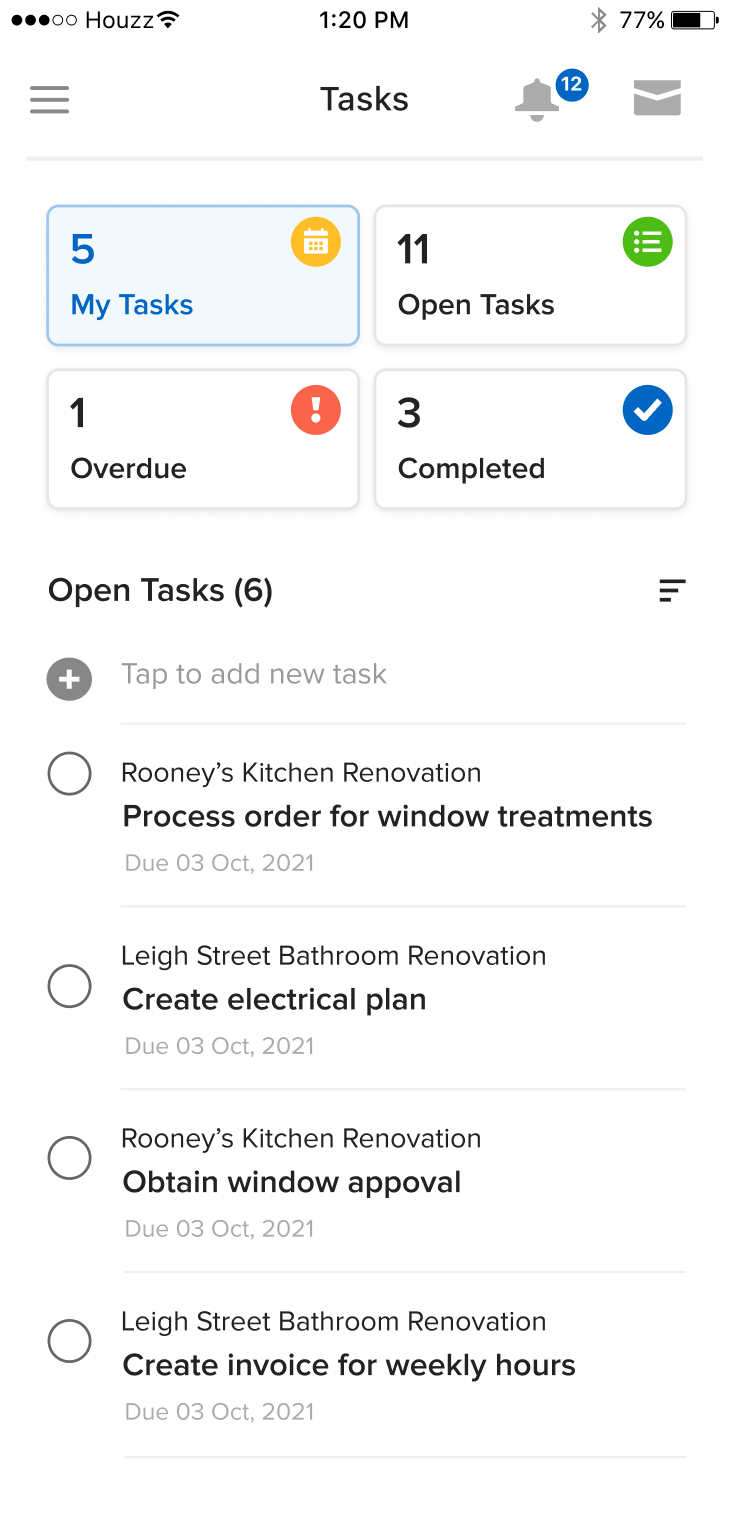
Task: Tap the red exclamation Overdue icon
Action: (x=316, y=410)
